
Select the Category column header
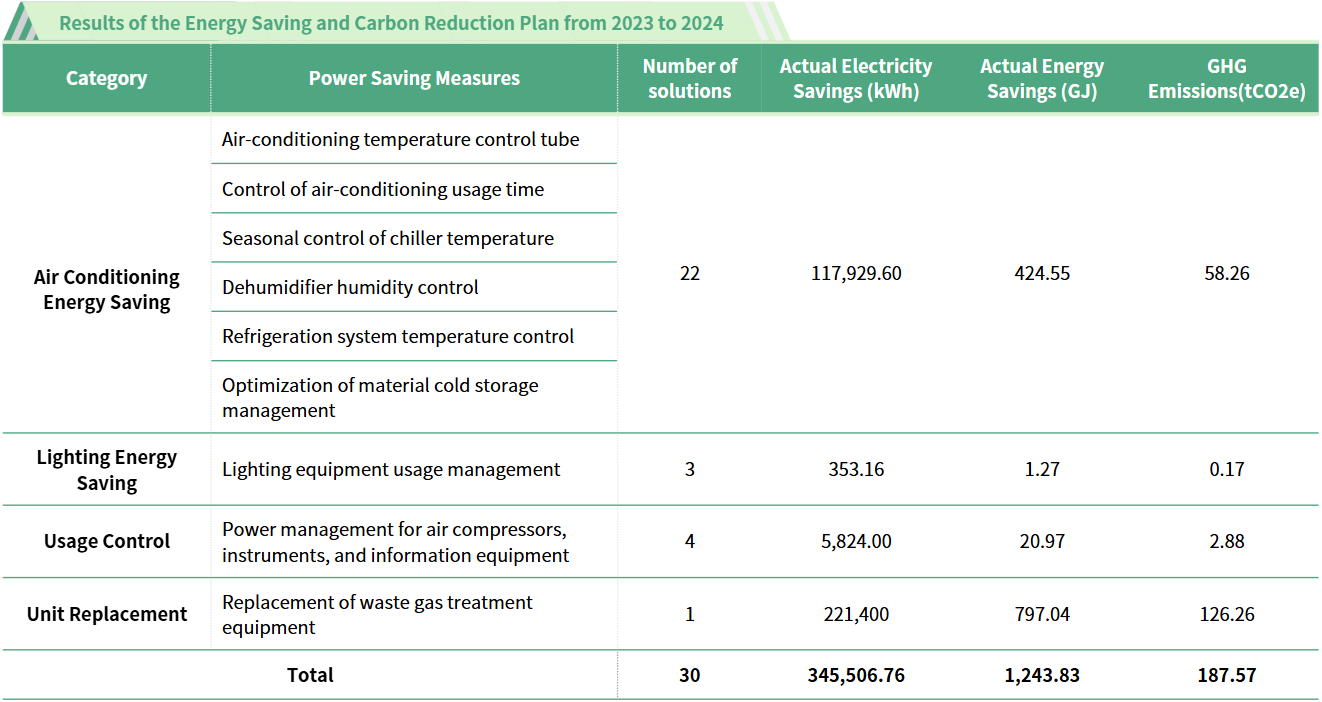coord(106,78)
